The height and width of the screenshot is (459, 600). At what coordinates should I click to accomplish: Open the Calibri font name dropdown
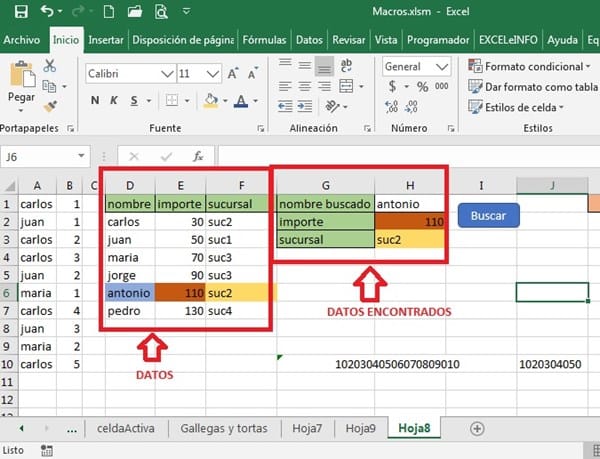[166, 73]
